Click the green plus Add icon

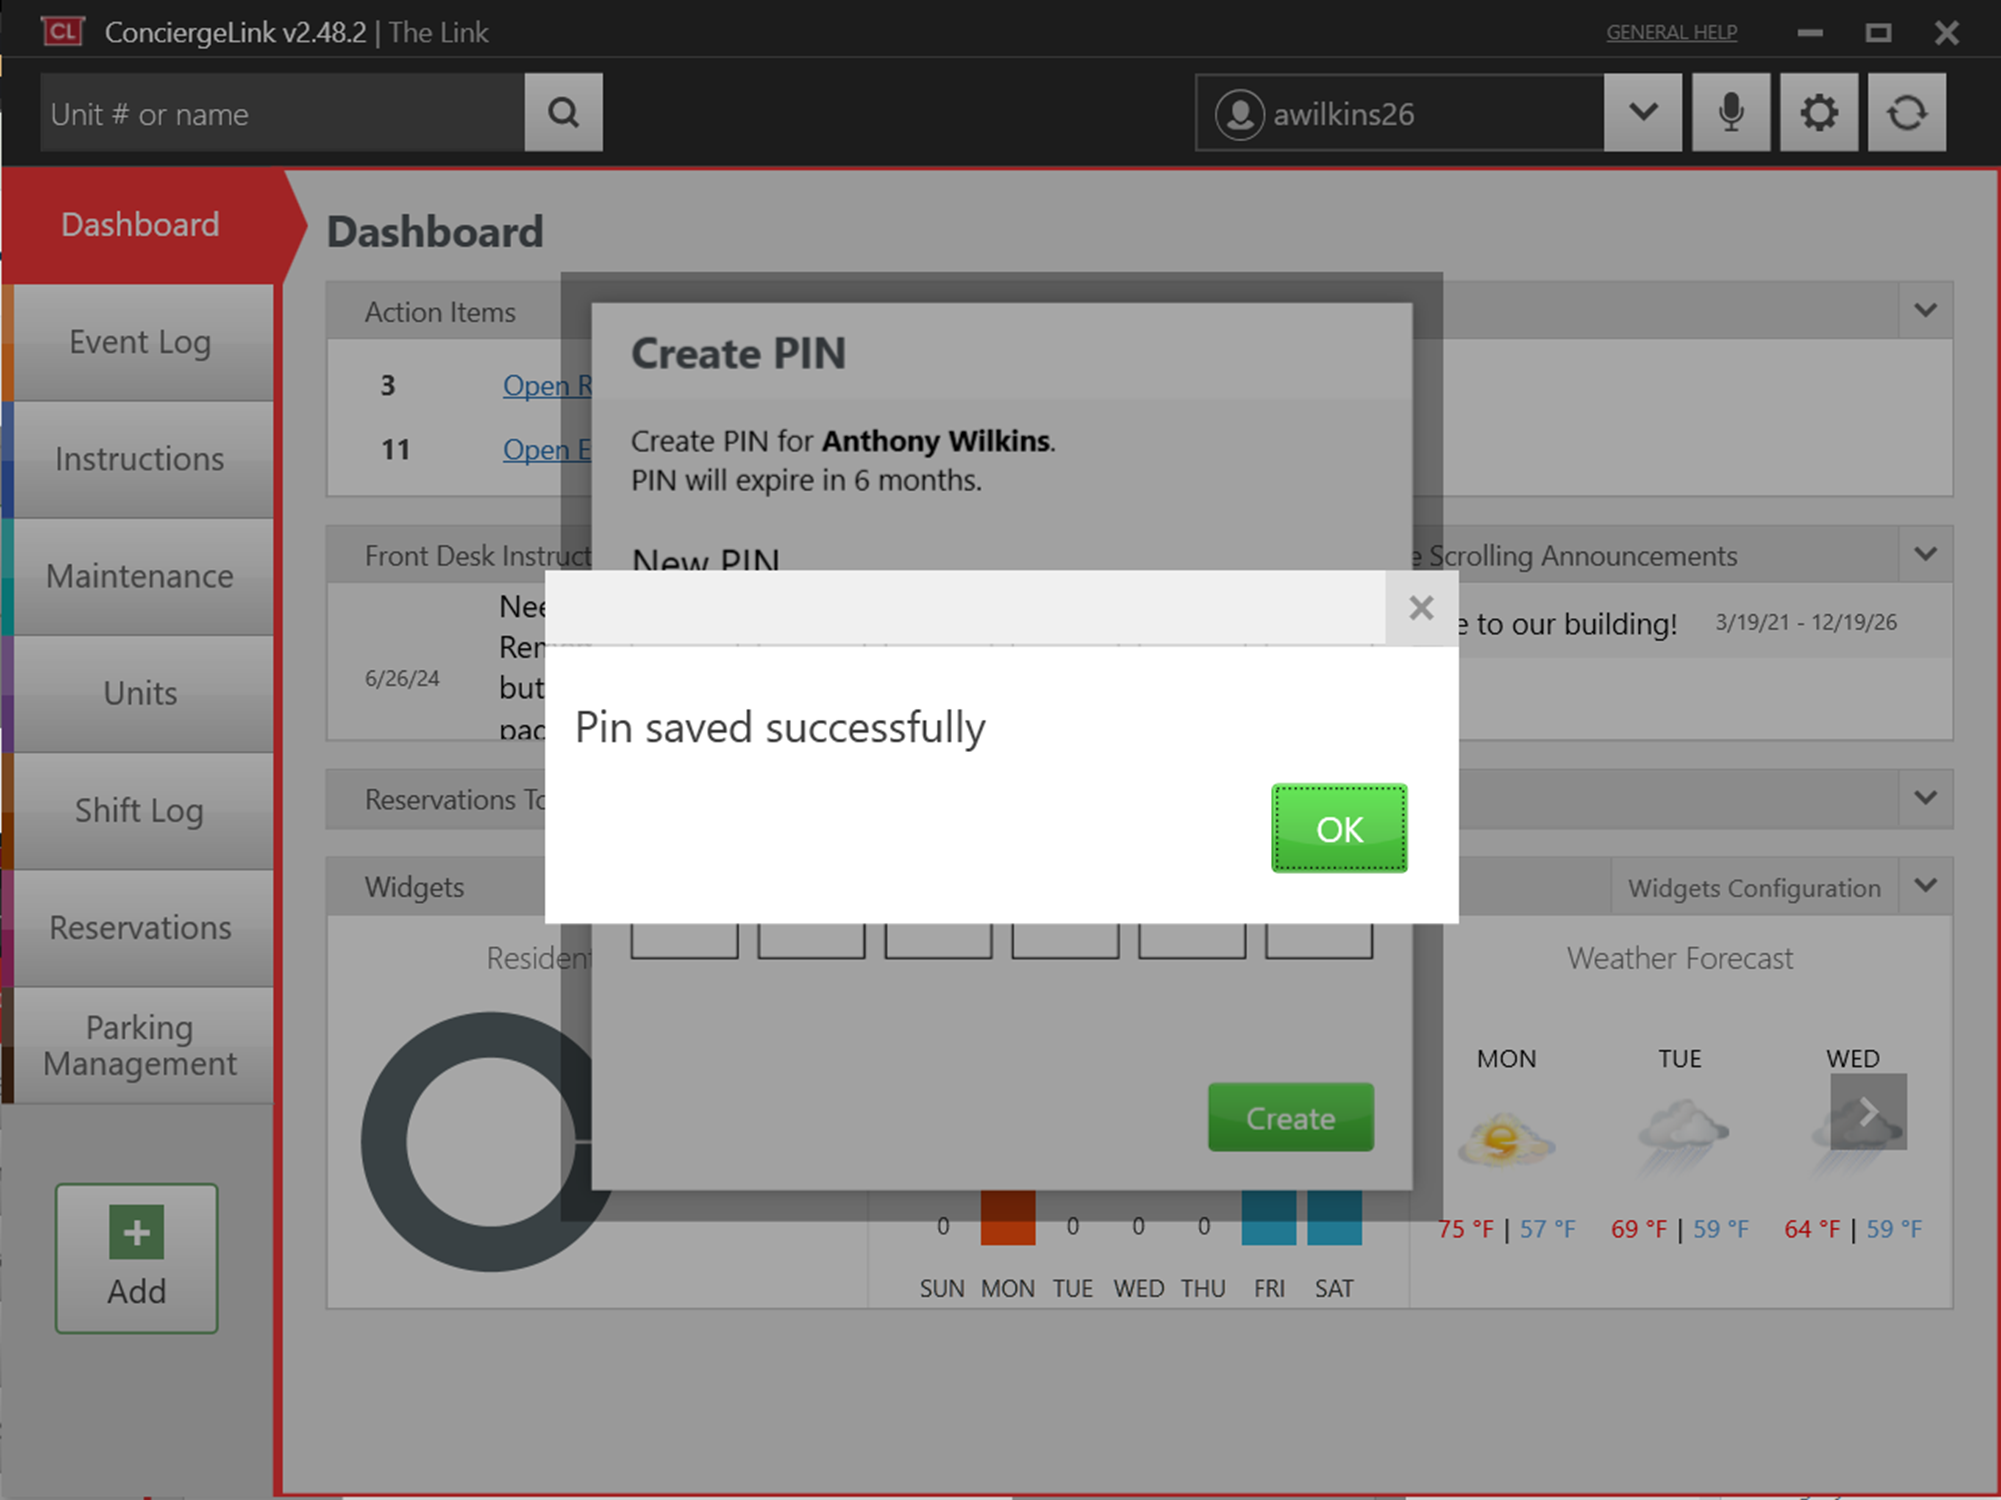click(137, 1232)
